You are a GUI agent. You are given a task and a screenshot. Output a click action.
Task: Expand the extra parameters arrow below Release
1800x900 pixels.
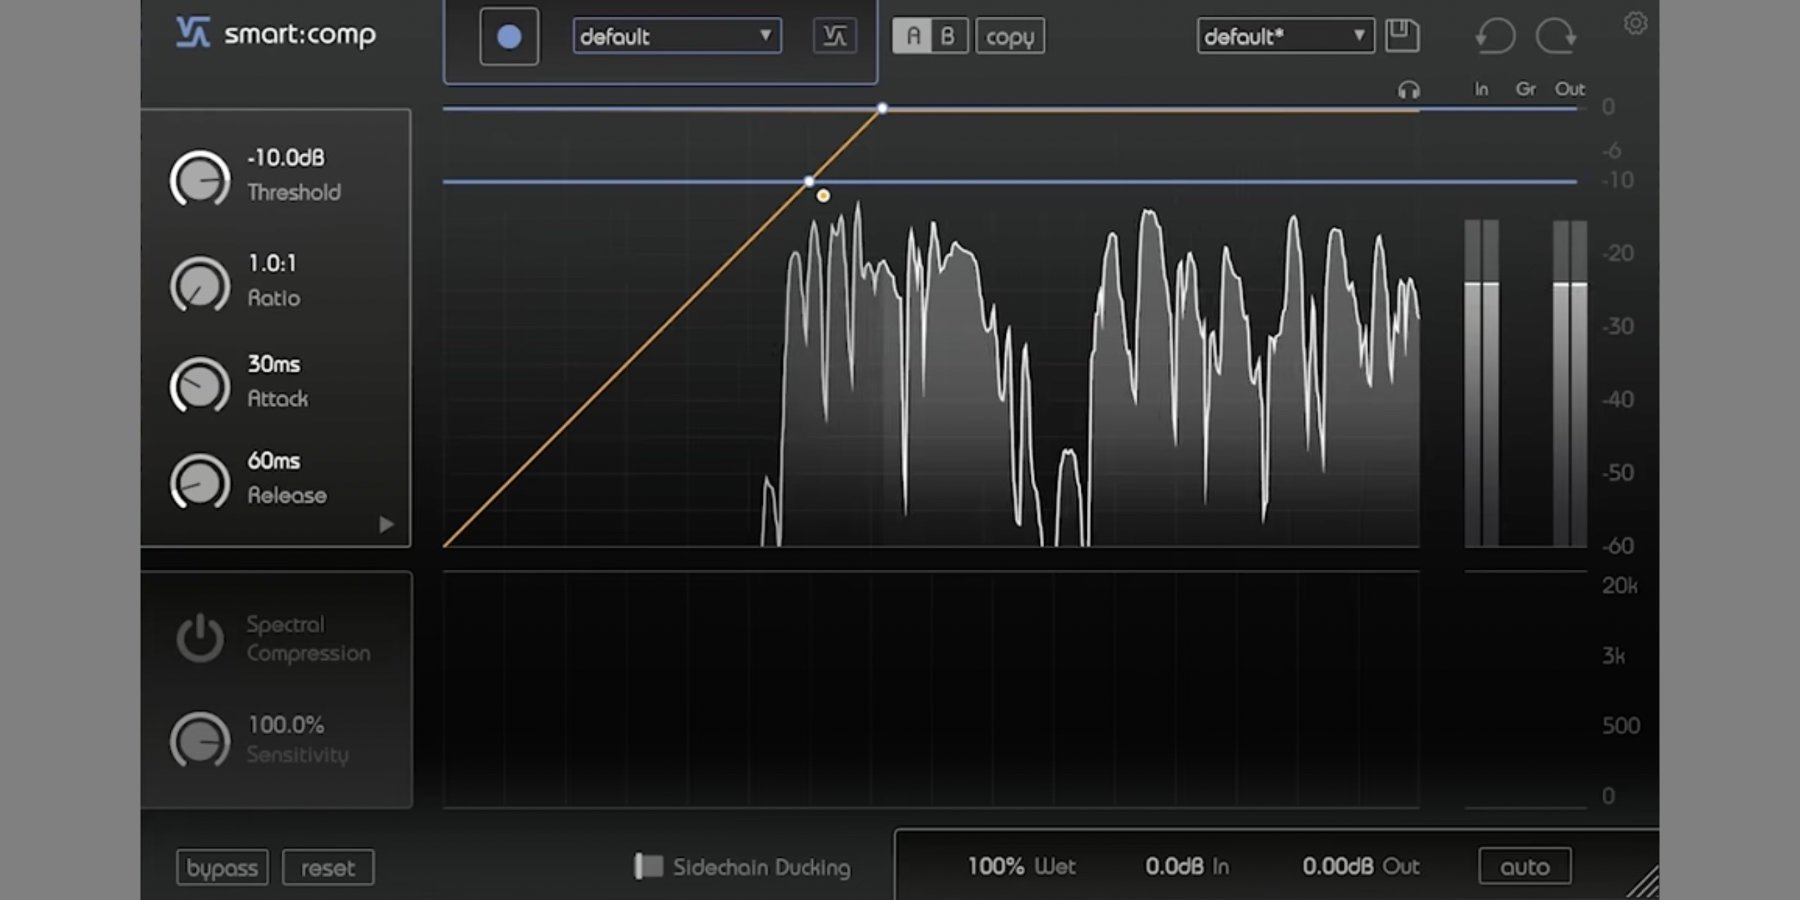click(x=386, y=524)
